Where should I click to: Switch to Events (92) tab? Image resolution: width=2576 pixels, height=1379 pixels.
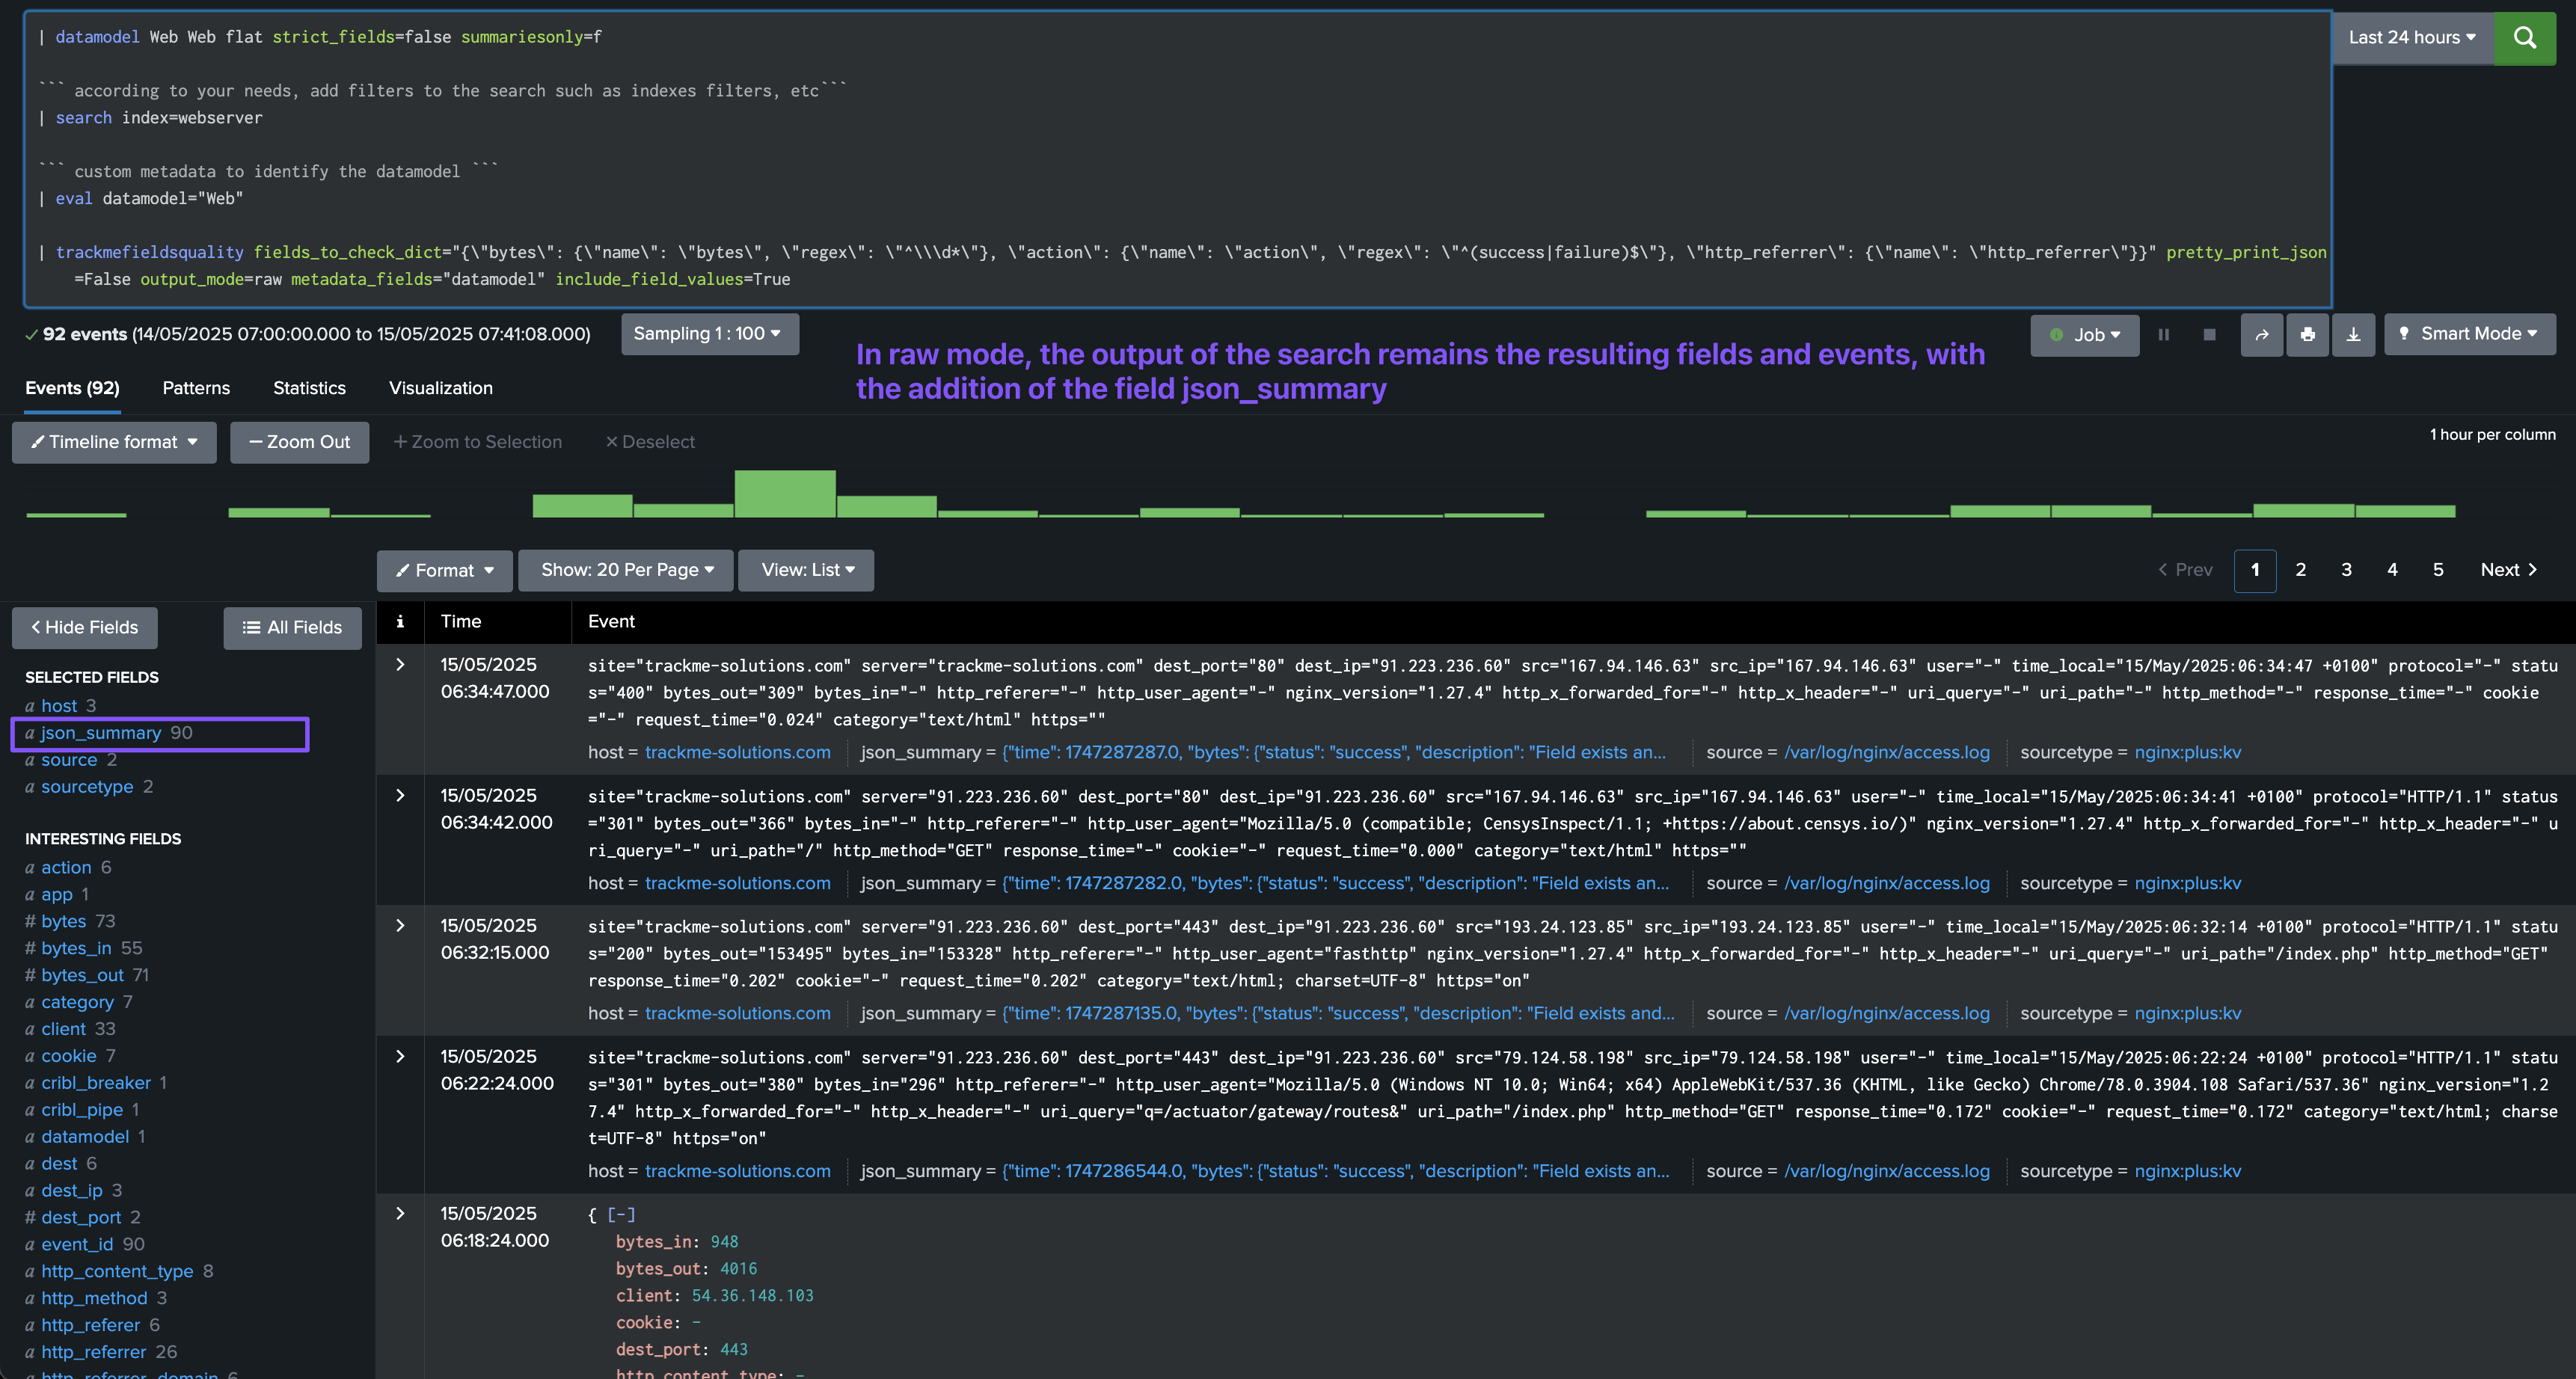click(x=72, y=388)
